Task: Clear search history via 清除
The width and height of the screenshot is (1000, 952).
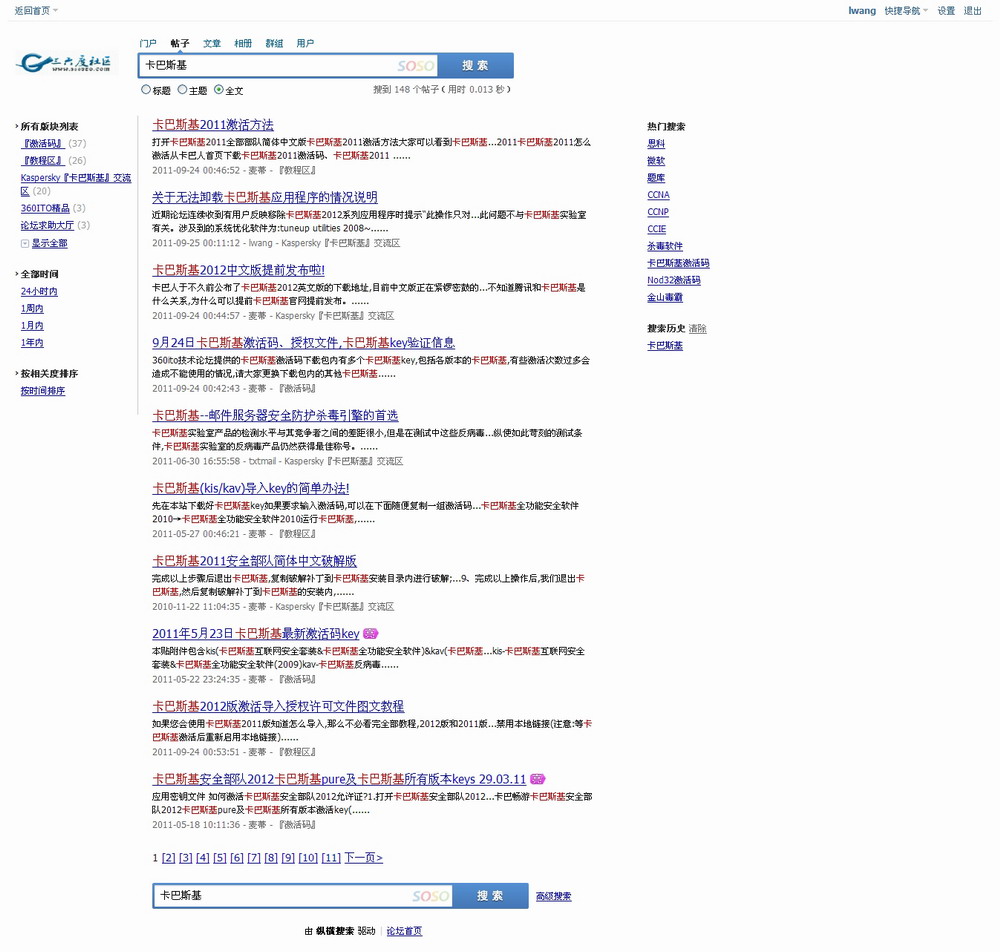Action: pyautogui.click(x=698, y=328)
